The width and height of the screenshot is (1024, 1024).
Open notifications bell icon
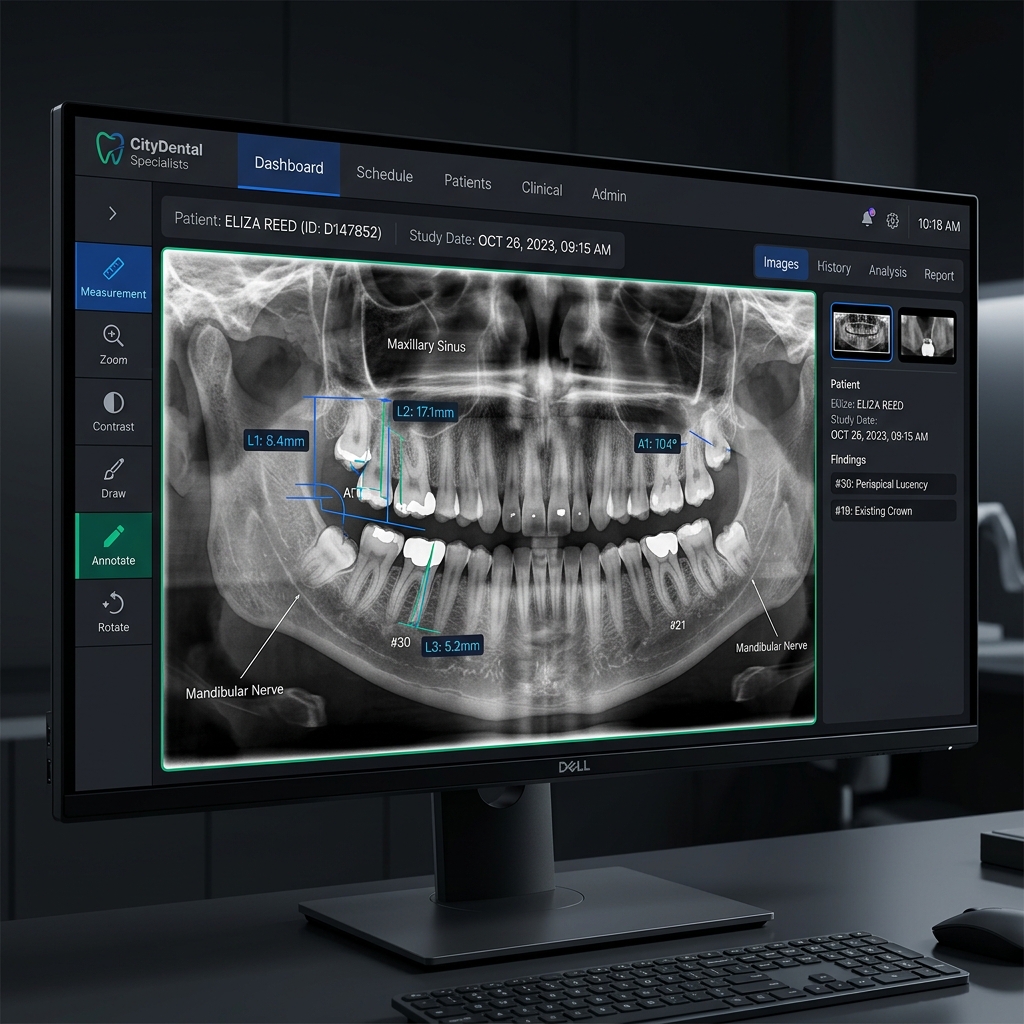point(867,217)
